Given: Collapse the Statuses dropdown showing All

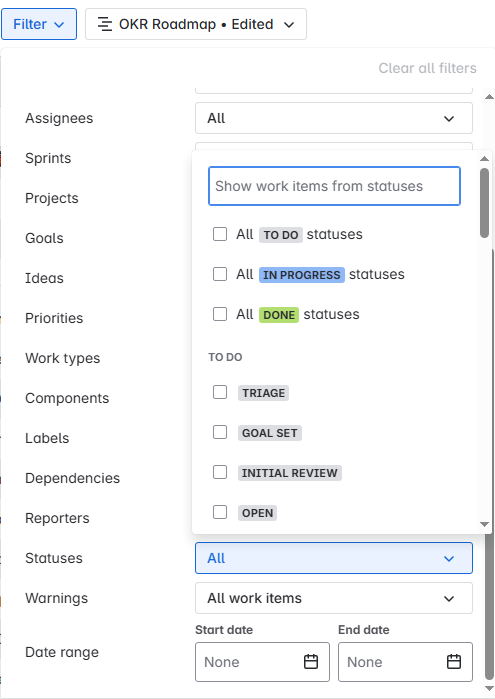Looking at the screenshot, I should pos(334,558).
